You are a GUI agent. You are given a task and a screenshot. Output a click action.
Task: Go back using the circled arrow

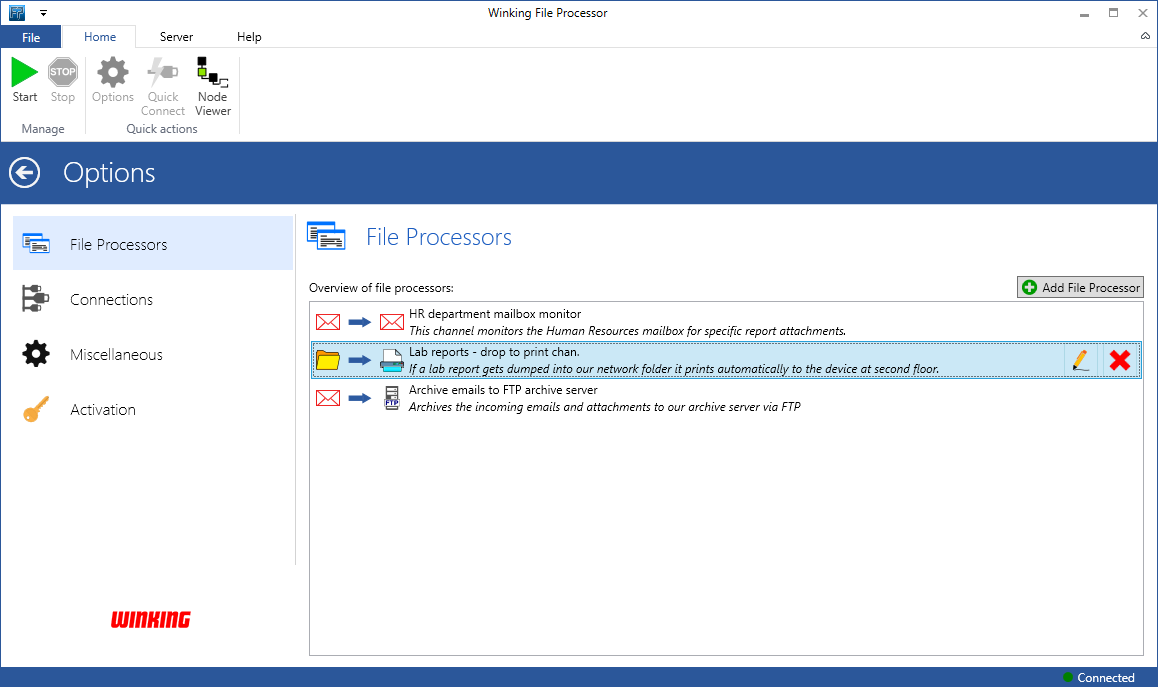coord(24,173)
